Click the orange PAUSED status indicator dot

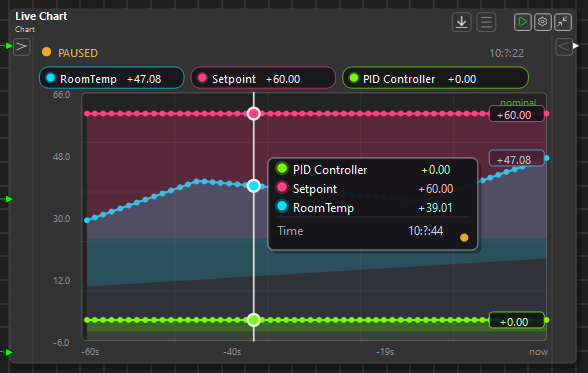pyautogui.click(x=46, y=52)
